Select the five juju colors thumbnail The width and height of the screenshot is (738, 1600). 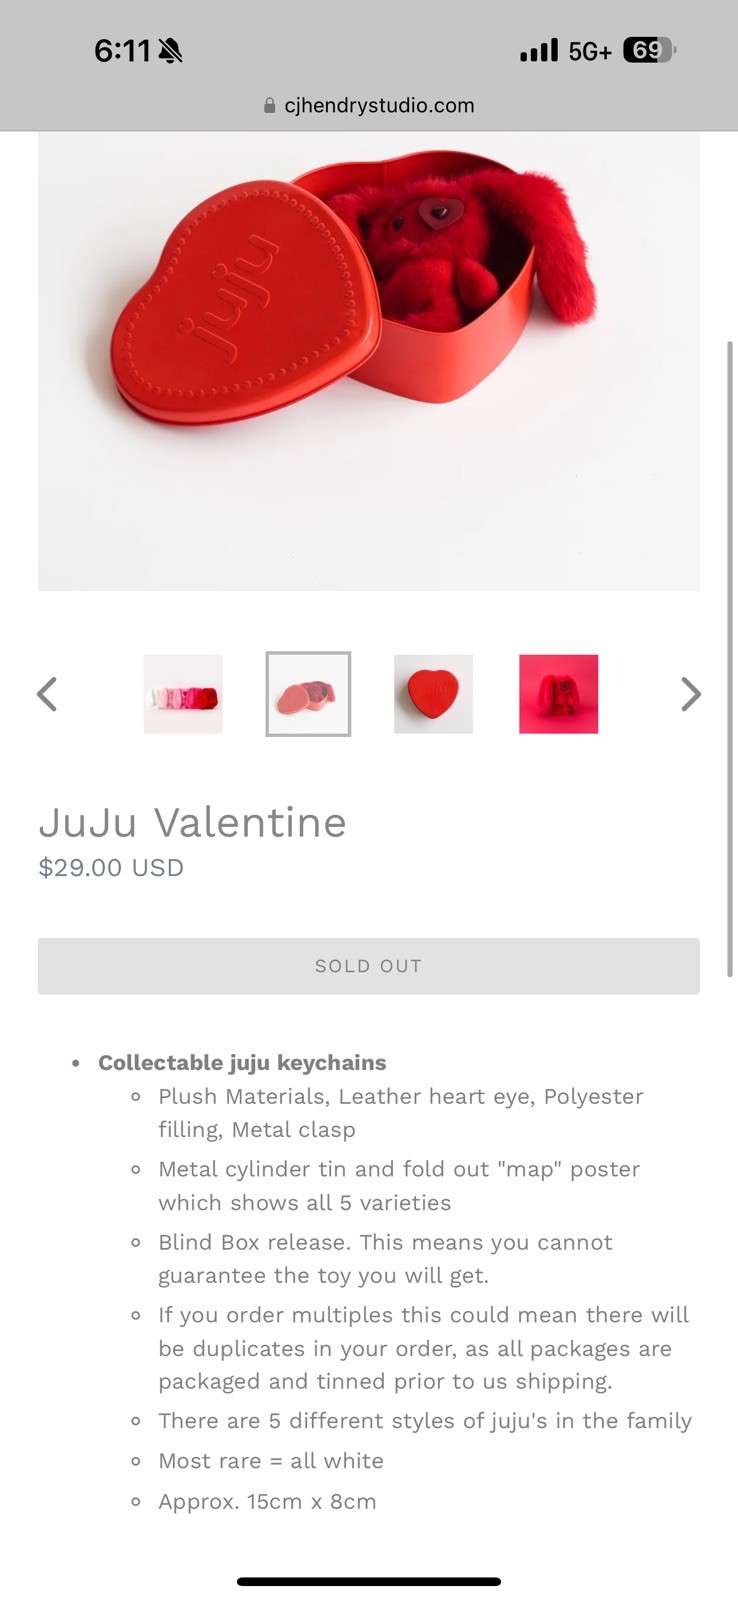coord(183,694)
